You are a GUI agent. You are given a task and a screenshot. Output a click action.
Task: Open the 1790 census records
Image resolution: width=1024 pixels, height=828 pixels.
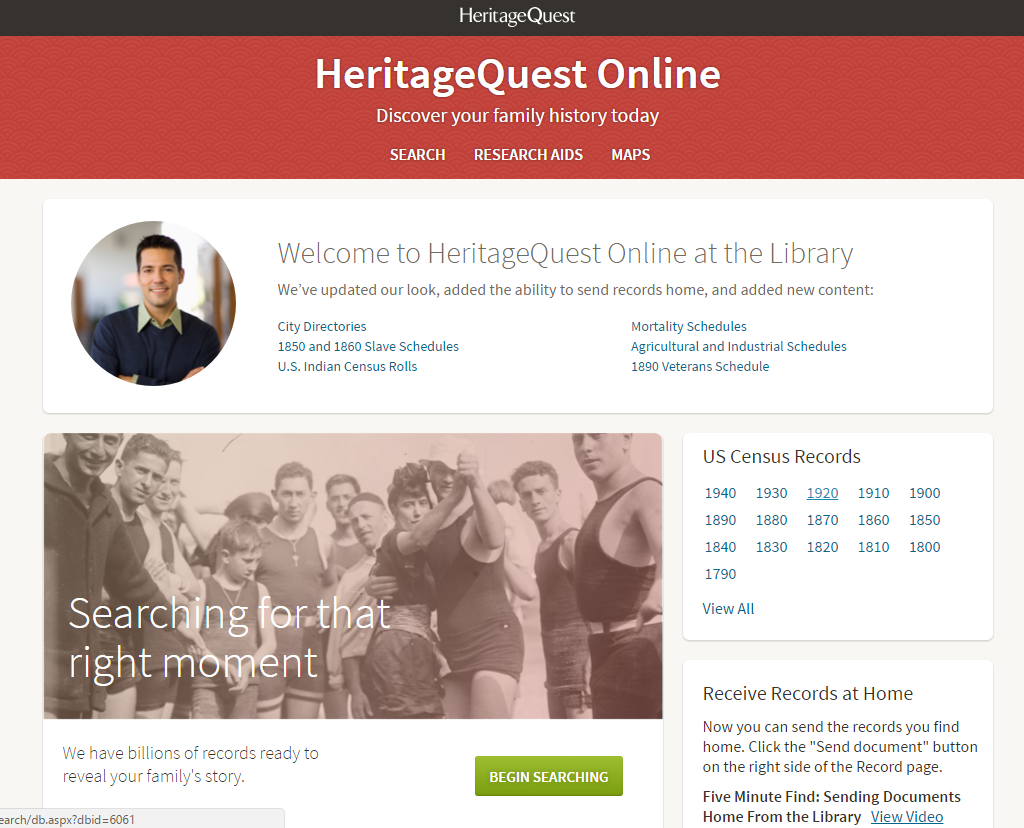pyautogui.click(x=720, y=574)
